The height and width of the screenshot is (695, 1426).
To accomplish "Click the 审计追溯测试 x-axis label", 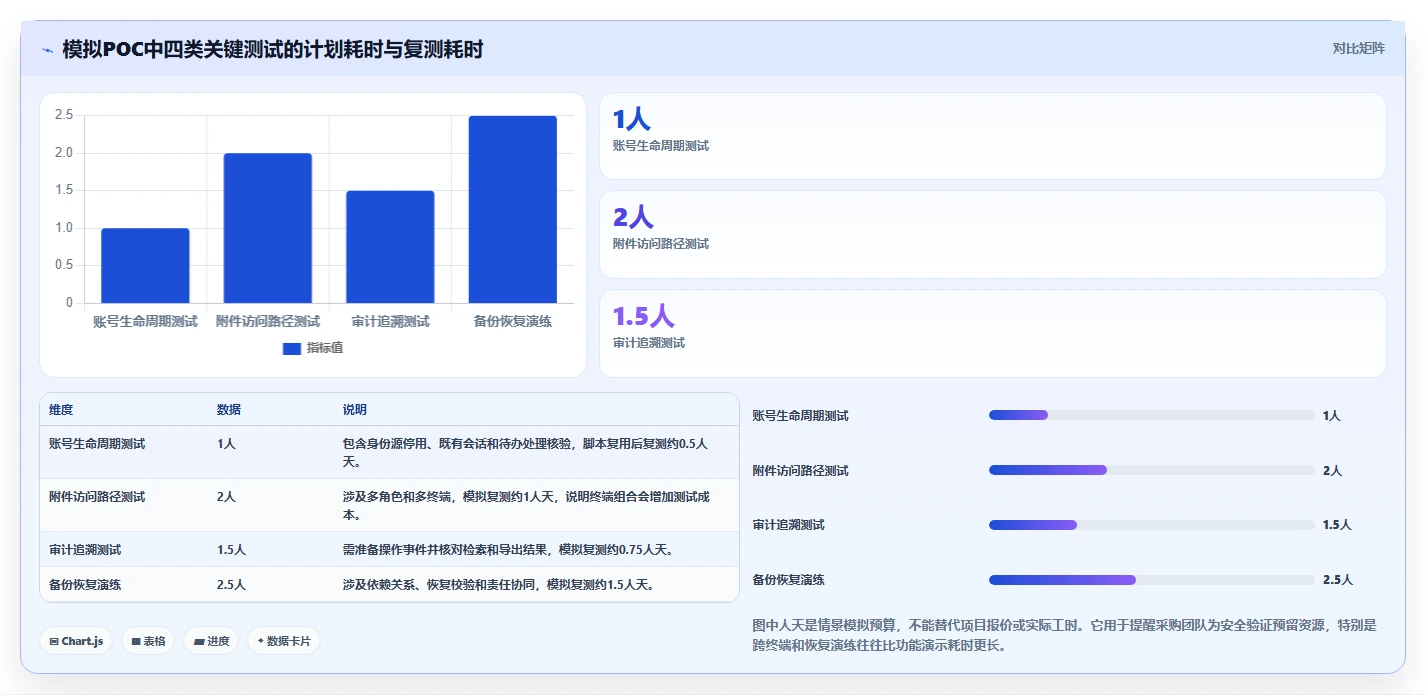I will (390, 321).
